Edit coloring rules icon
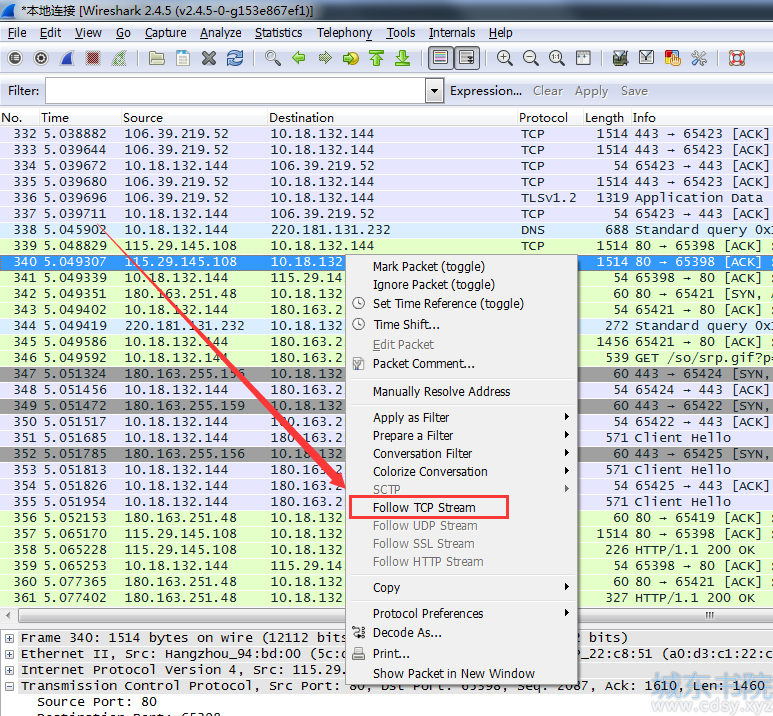 (x=672, y=58)
